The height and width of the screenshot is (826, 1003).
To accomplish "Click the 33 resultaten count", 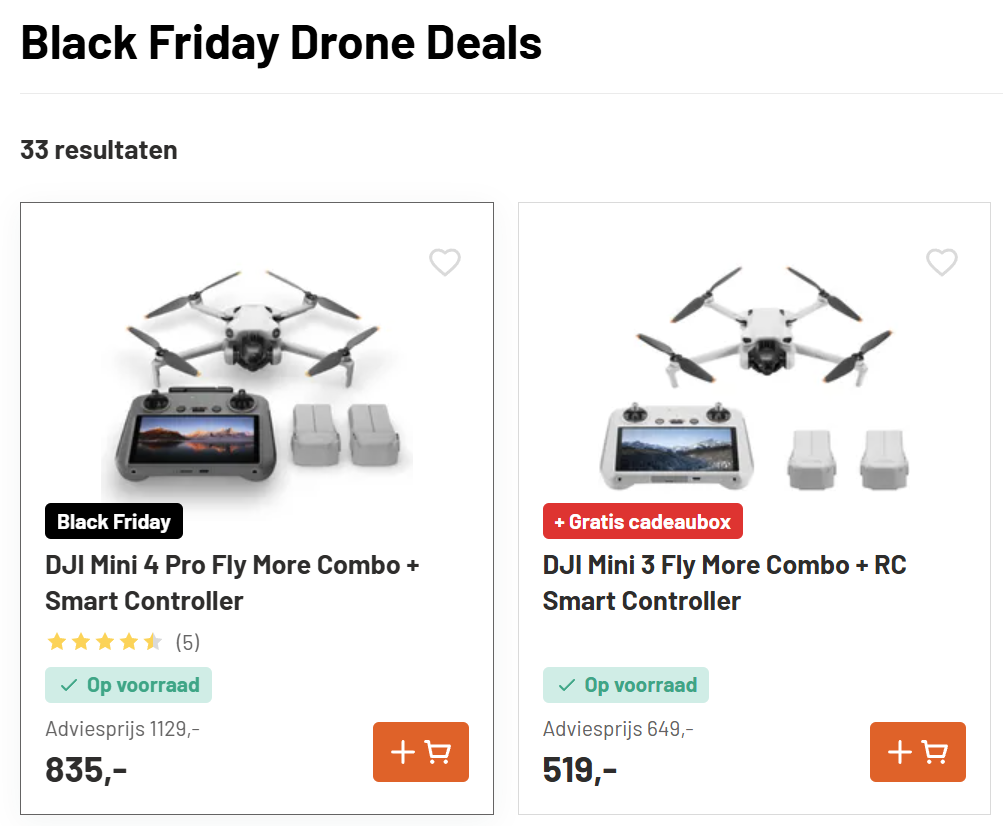I will point(99,150).
